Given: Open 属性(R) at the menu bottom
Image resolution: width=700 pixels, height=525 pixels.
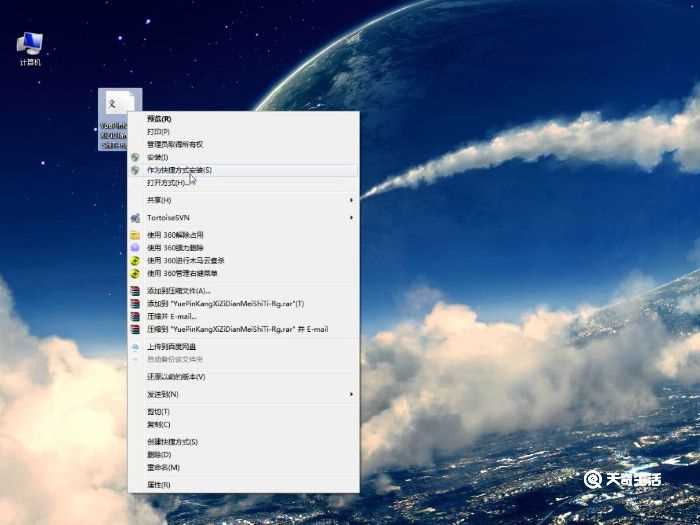Looking at the screenshot, I should click(x=243, y=485).
